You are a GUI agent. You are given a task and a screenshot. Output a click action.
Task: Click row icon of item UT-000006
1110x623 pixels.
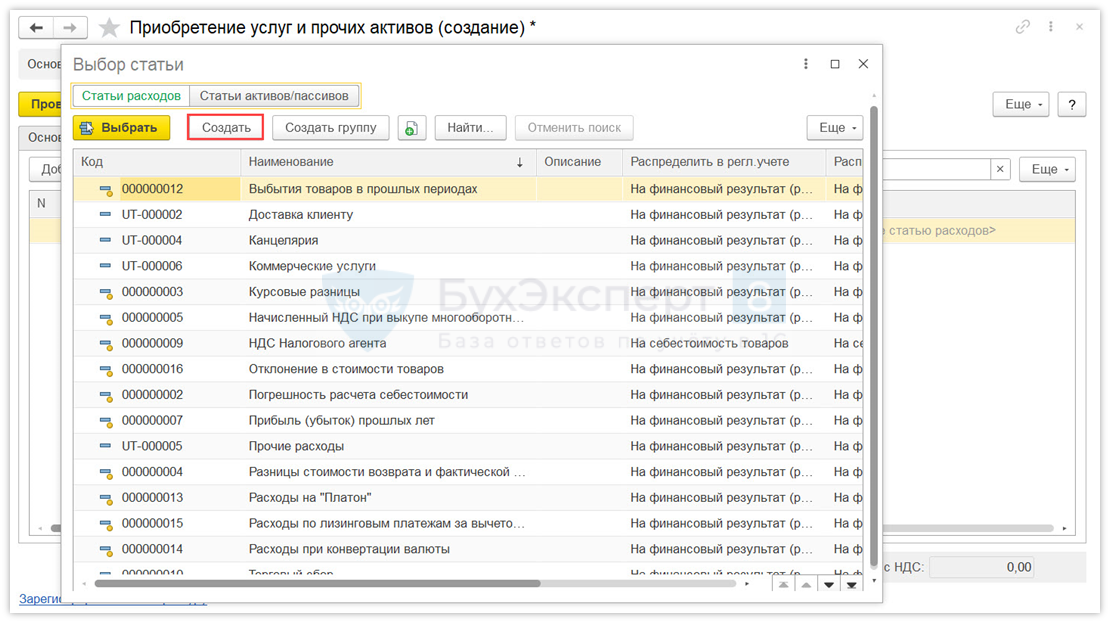click(x=105, y=266)
